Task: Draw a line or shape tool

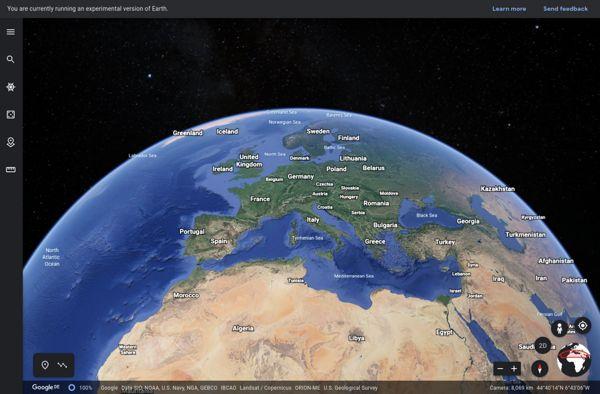Action: 62,365
